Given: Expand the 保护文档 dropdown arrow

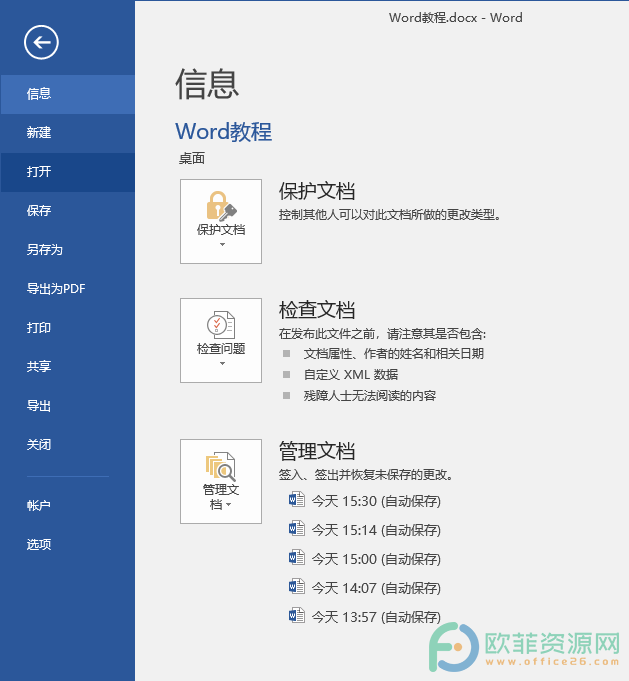Looking at the screenshot, I should click(x=222, y=245).
